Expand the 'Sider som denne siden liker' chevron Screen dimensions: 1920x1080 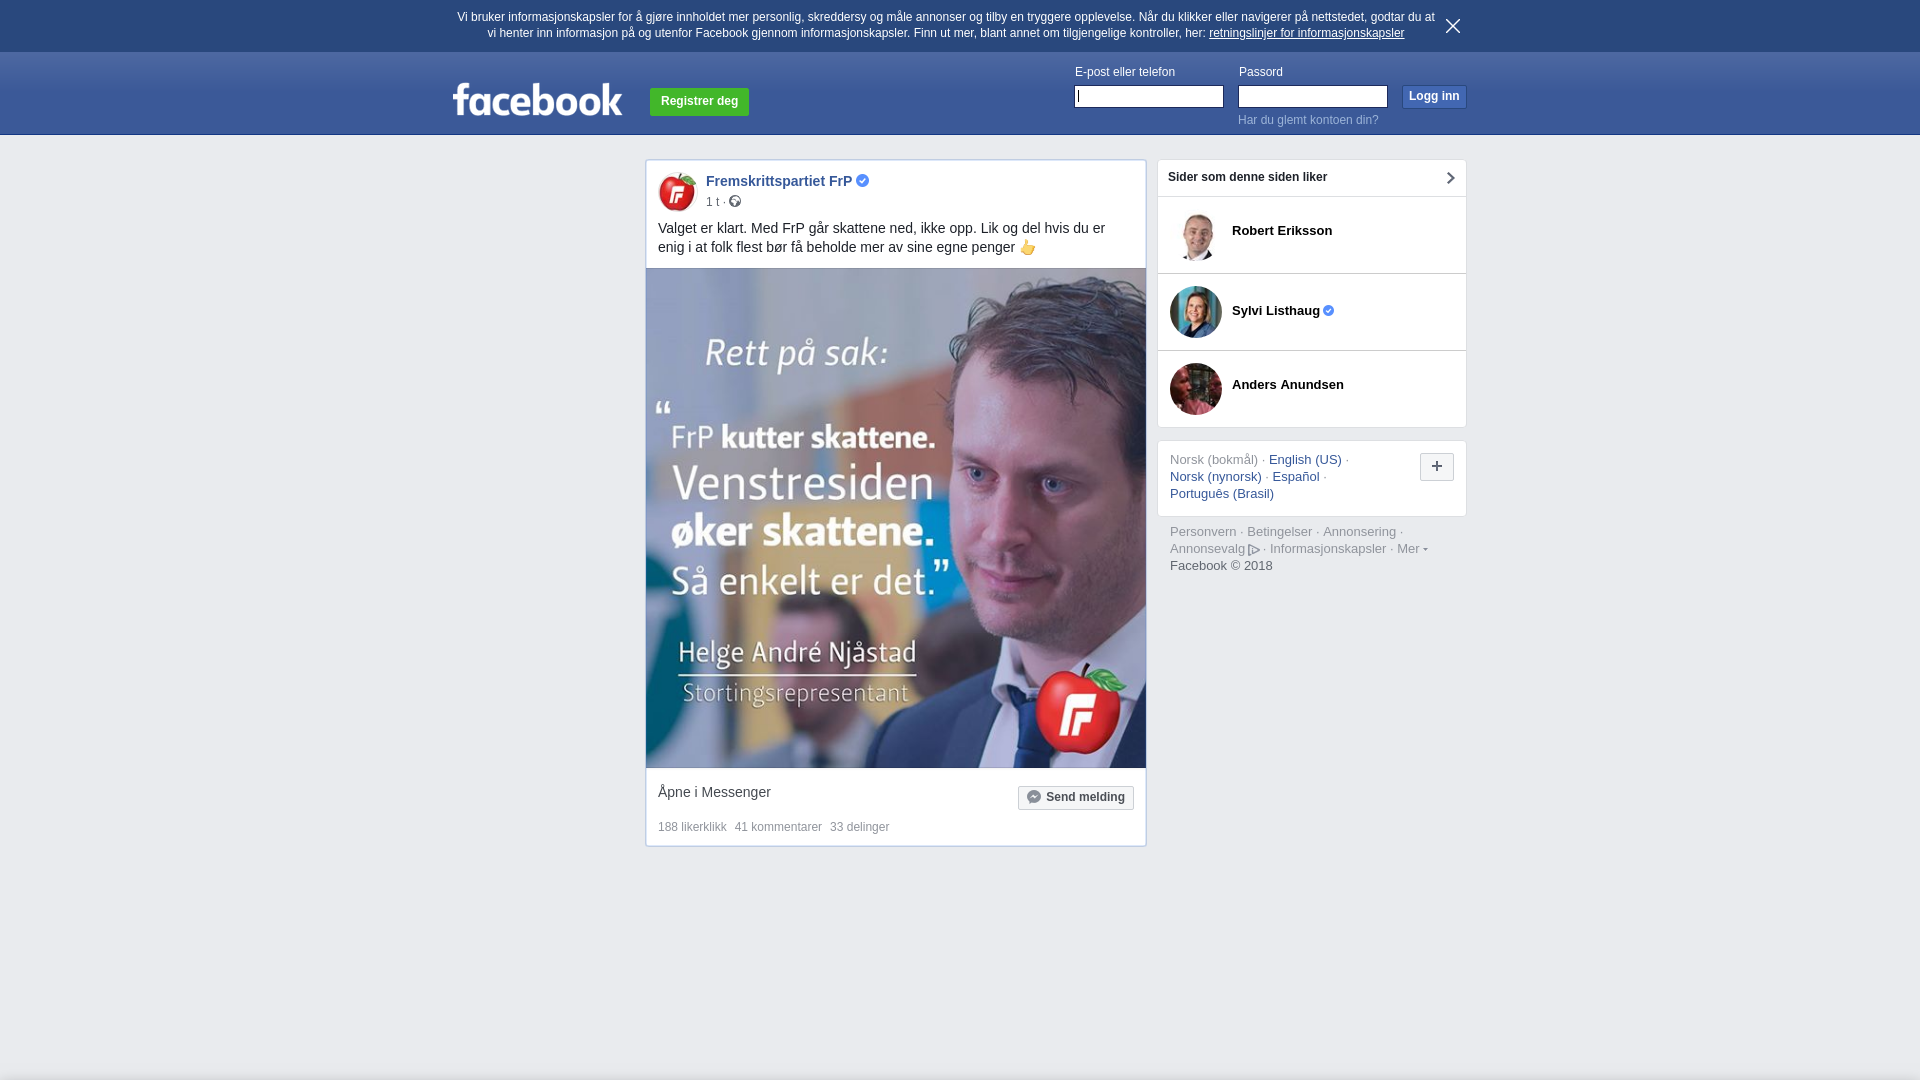[x=1450, y=178]
